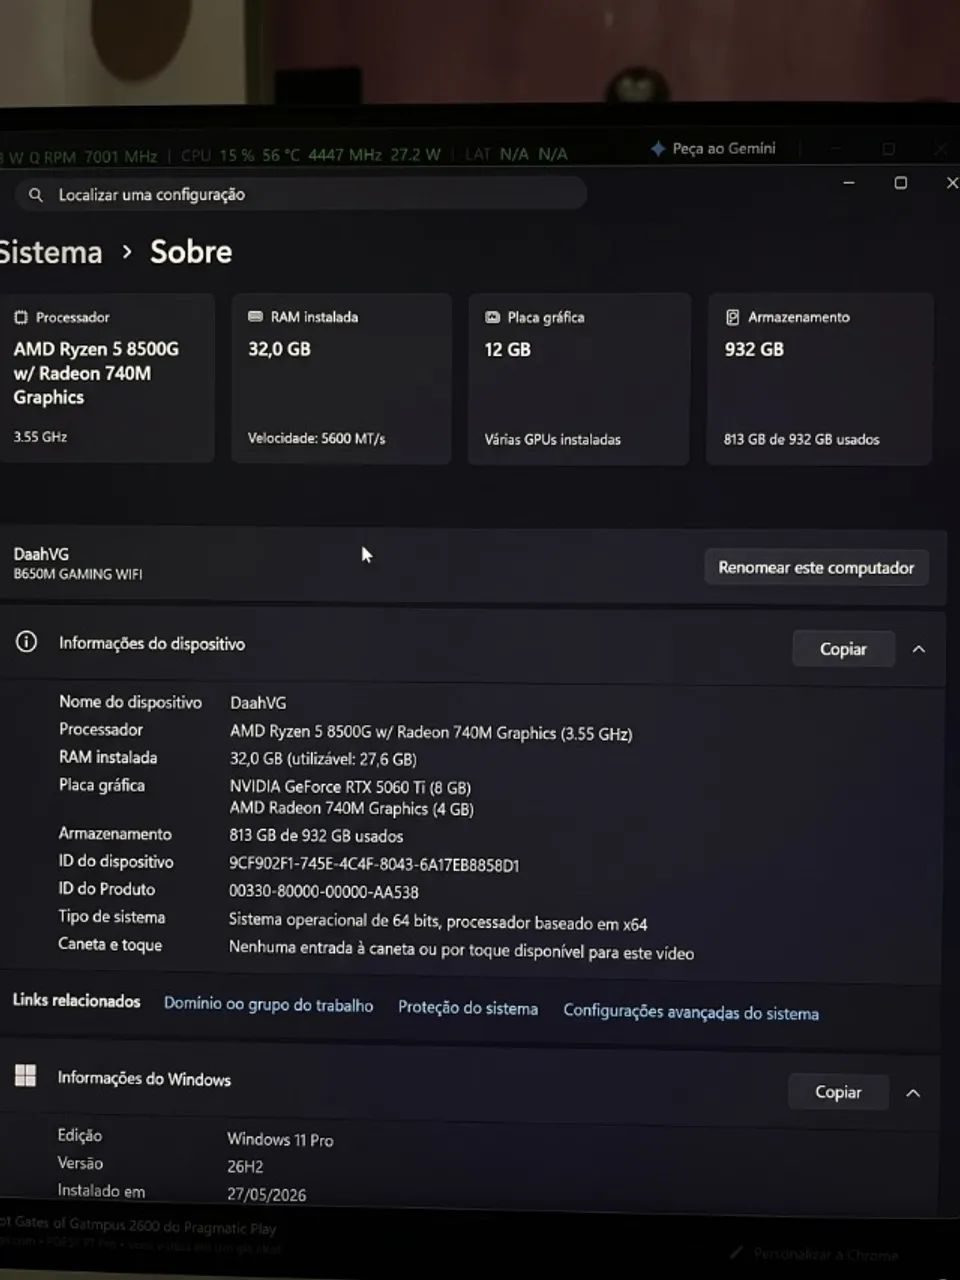Select the install date 27/05/2026
960x1280 pixels.
267,1194
